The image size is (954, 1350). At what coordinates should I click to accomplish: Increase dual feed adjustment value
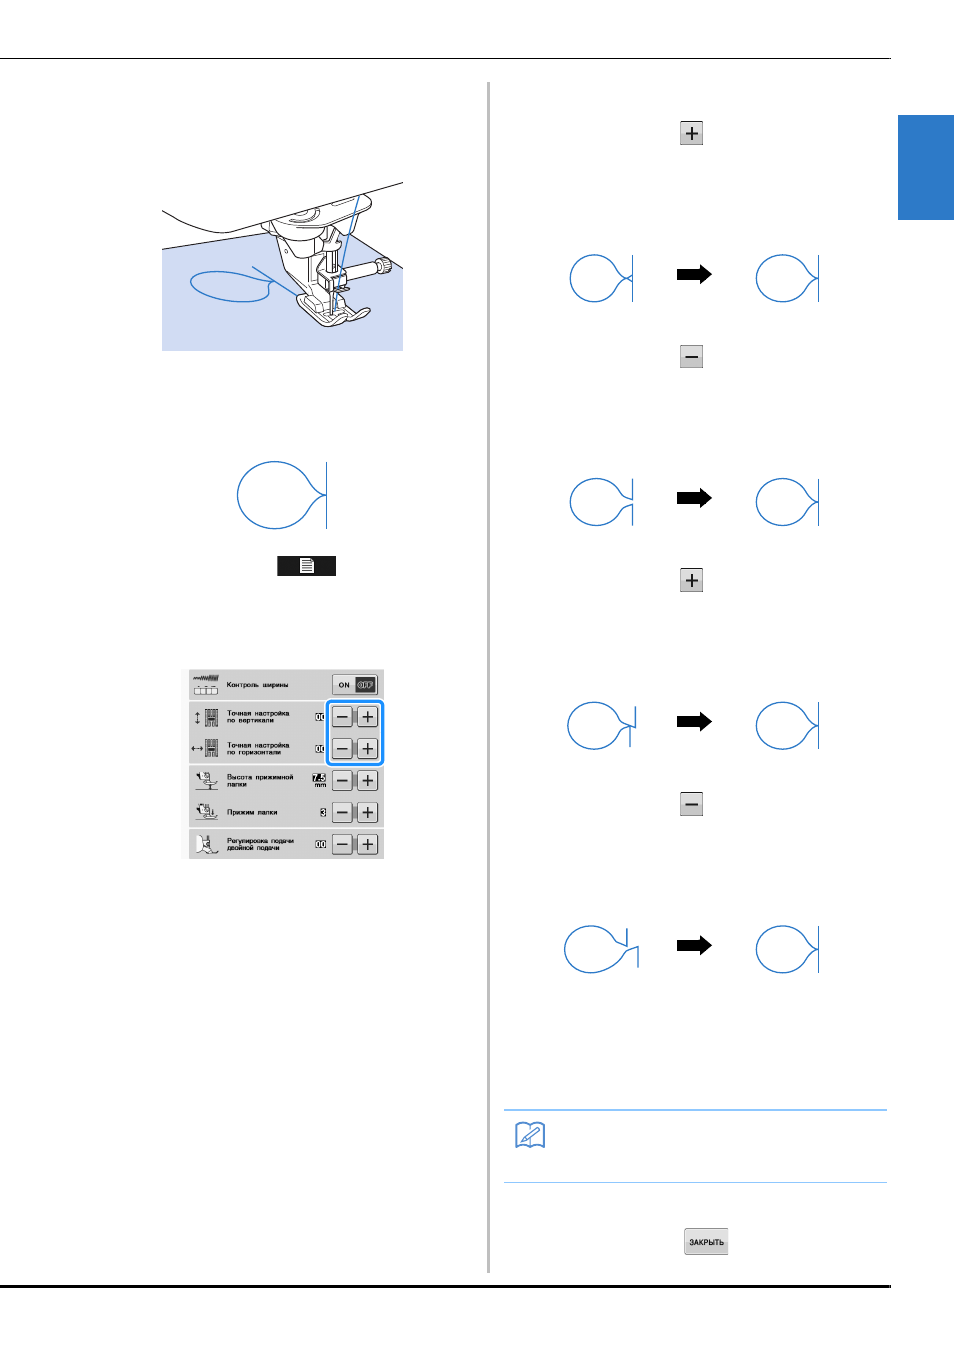[368, 845]
